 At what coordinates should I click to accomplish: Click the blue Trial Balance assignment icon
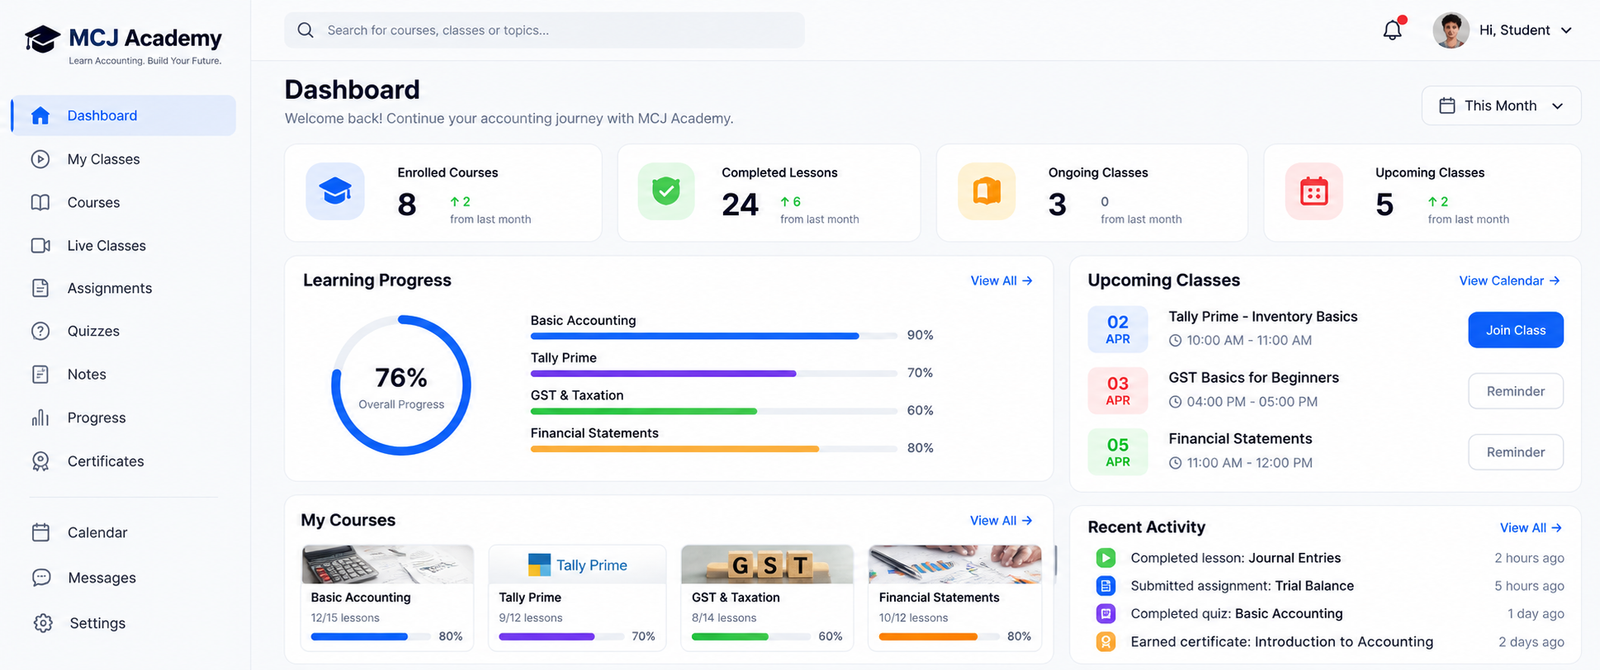1105,586
